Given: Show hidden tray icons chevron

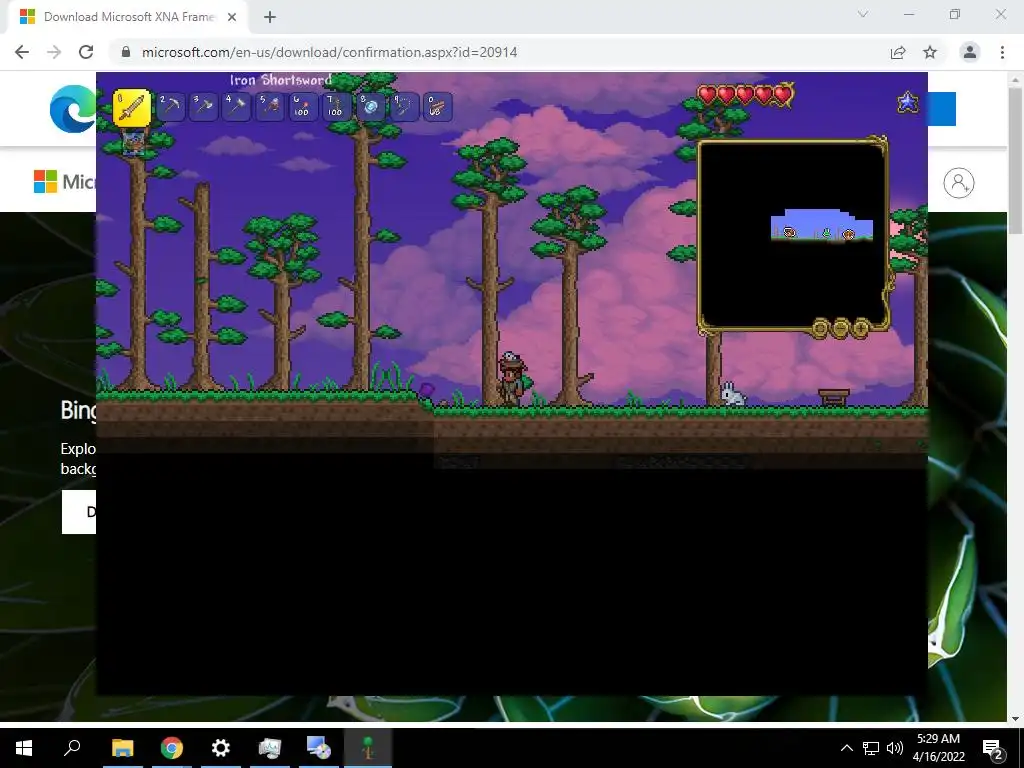Looking at the screenshot, I should [846, 748].
